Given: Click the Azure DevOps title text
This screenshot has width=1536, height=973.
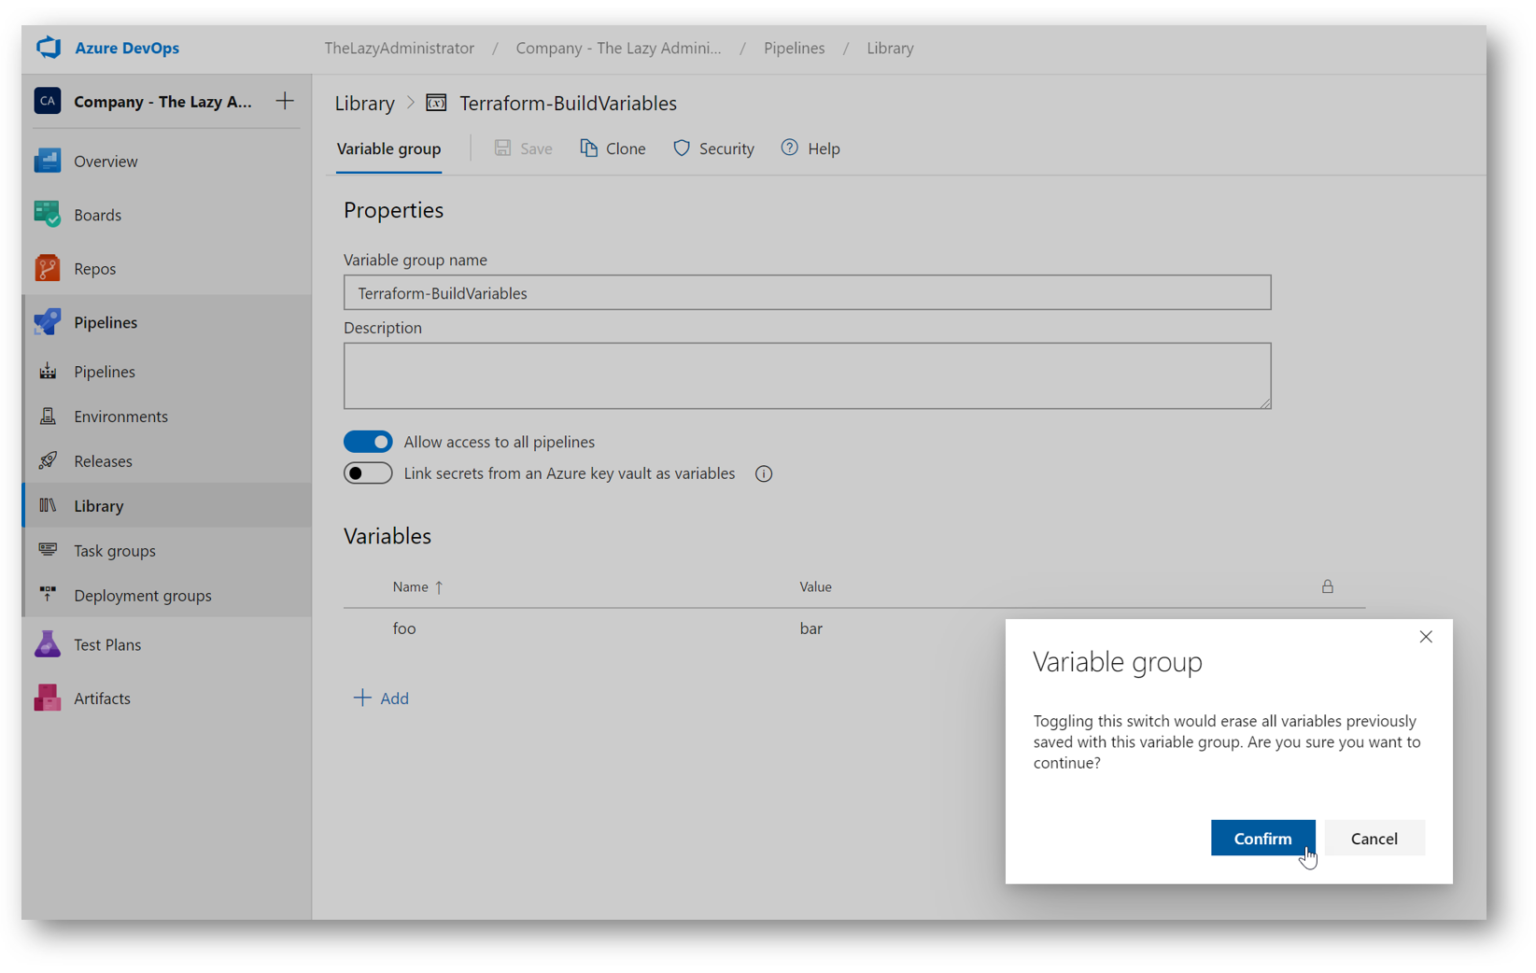Looking at the screenshot, I should [x=127, y=48].
